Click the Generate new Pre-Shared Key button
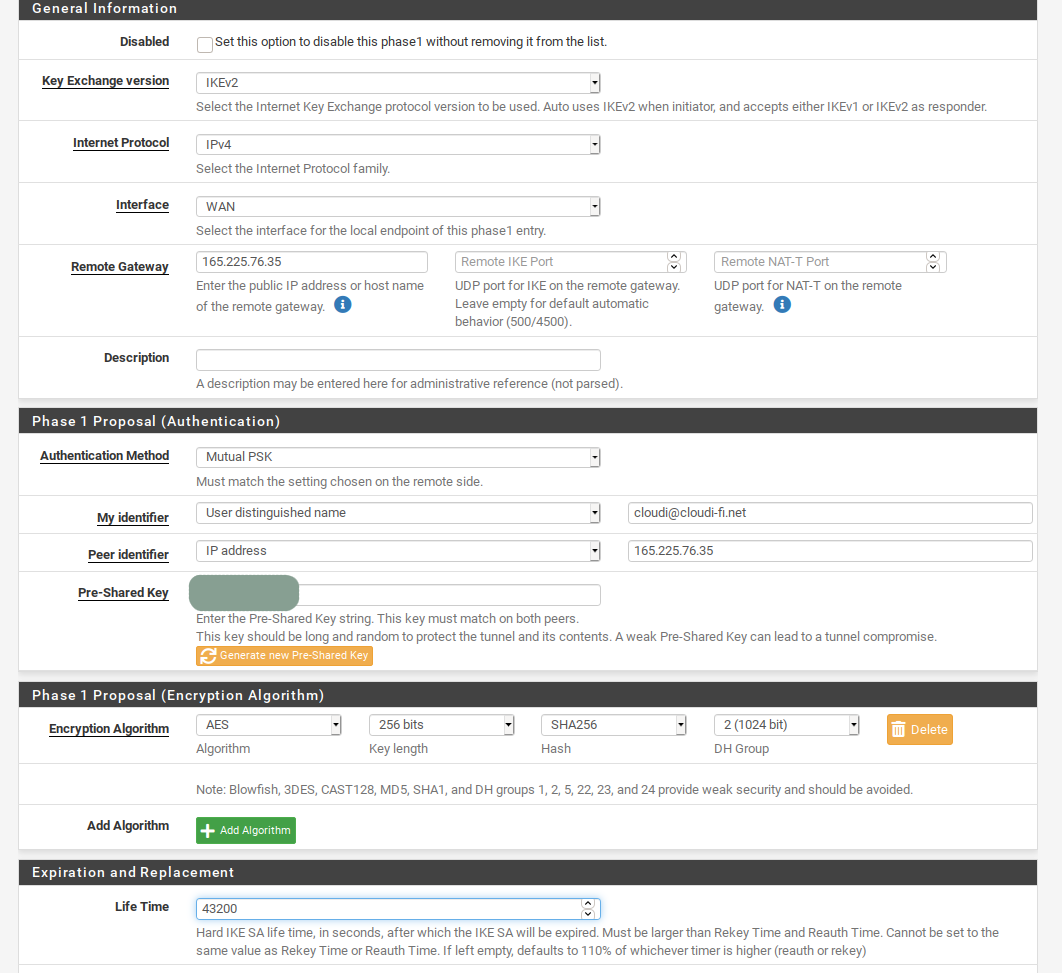 (284, 655)
